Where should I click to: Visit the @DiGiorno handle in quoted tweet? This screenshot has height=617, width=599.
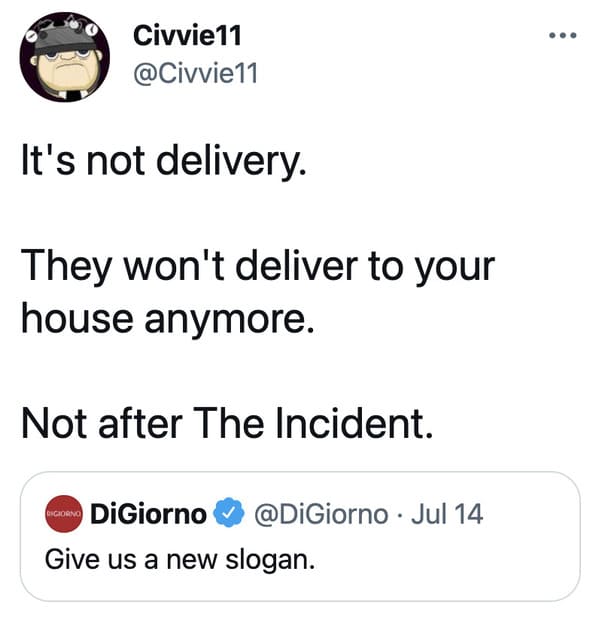(x=322, y=514)
